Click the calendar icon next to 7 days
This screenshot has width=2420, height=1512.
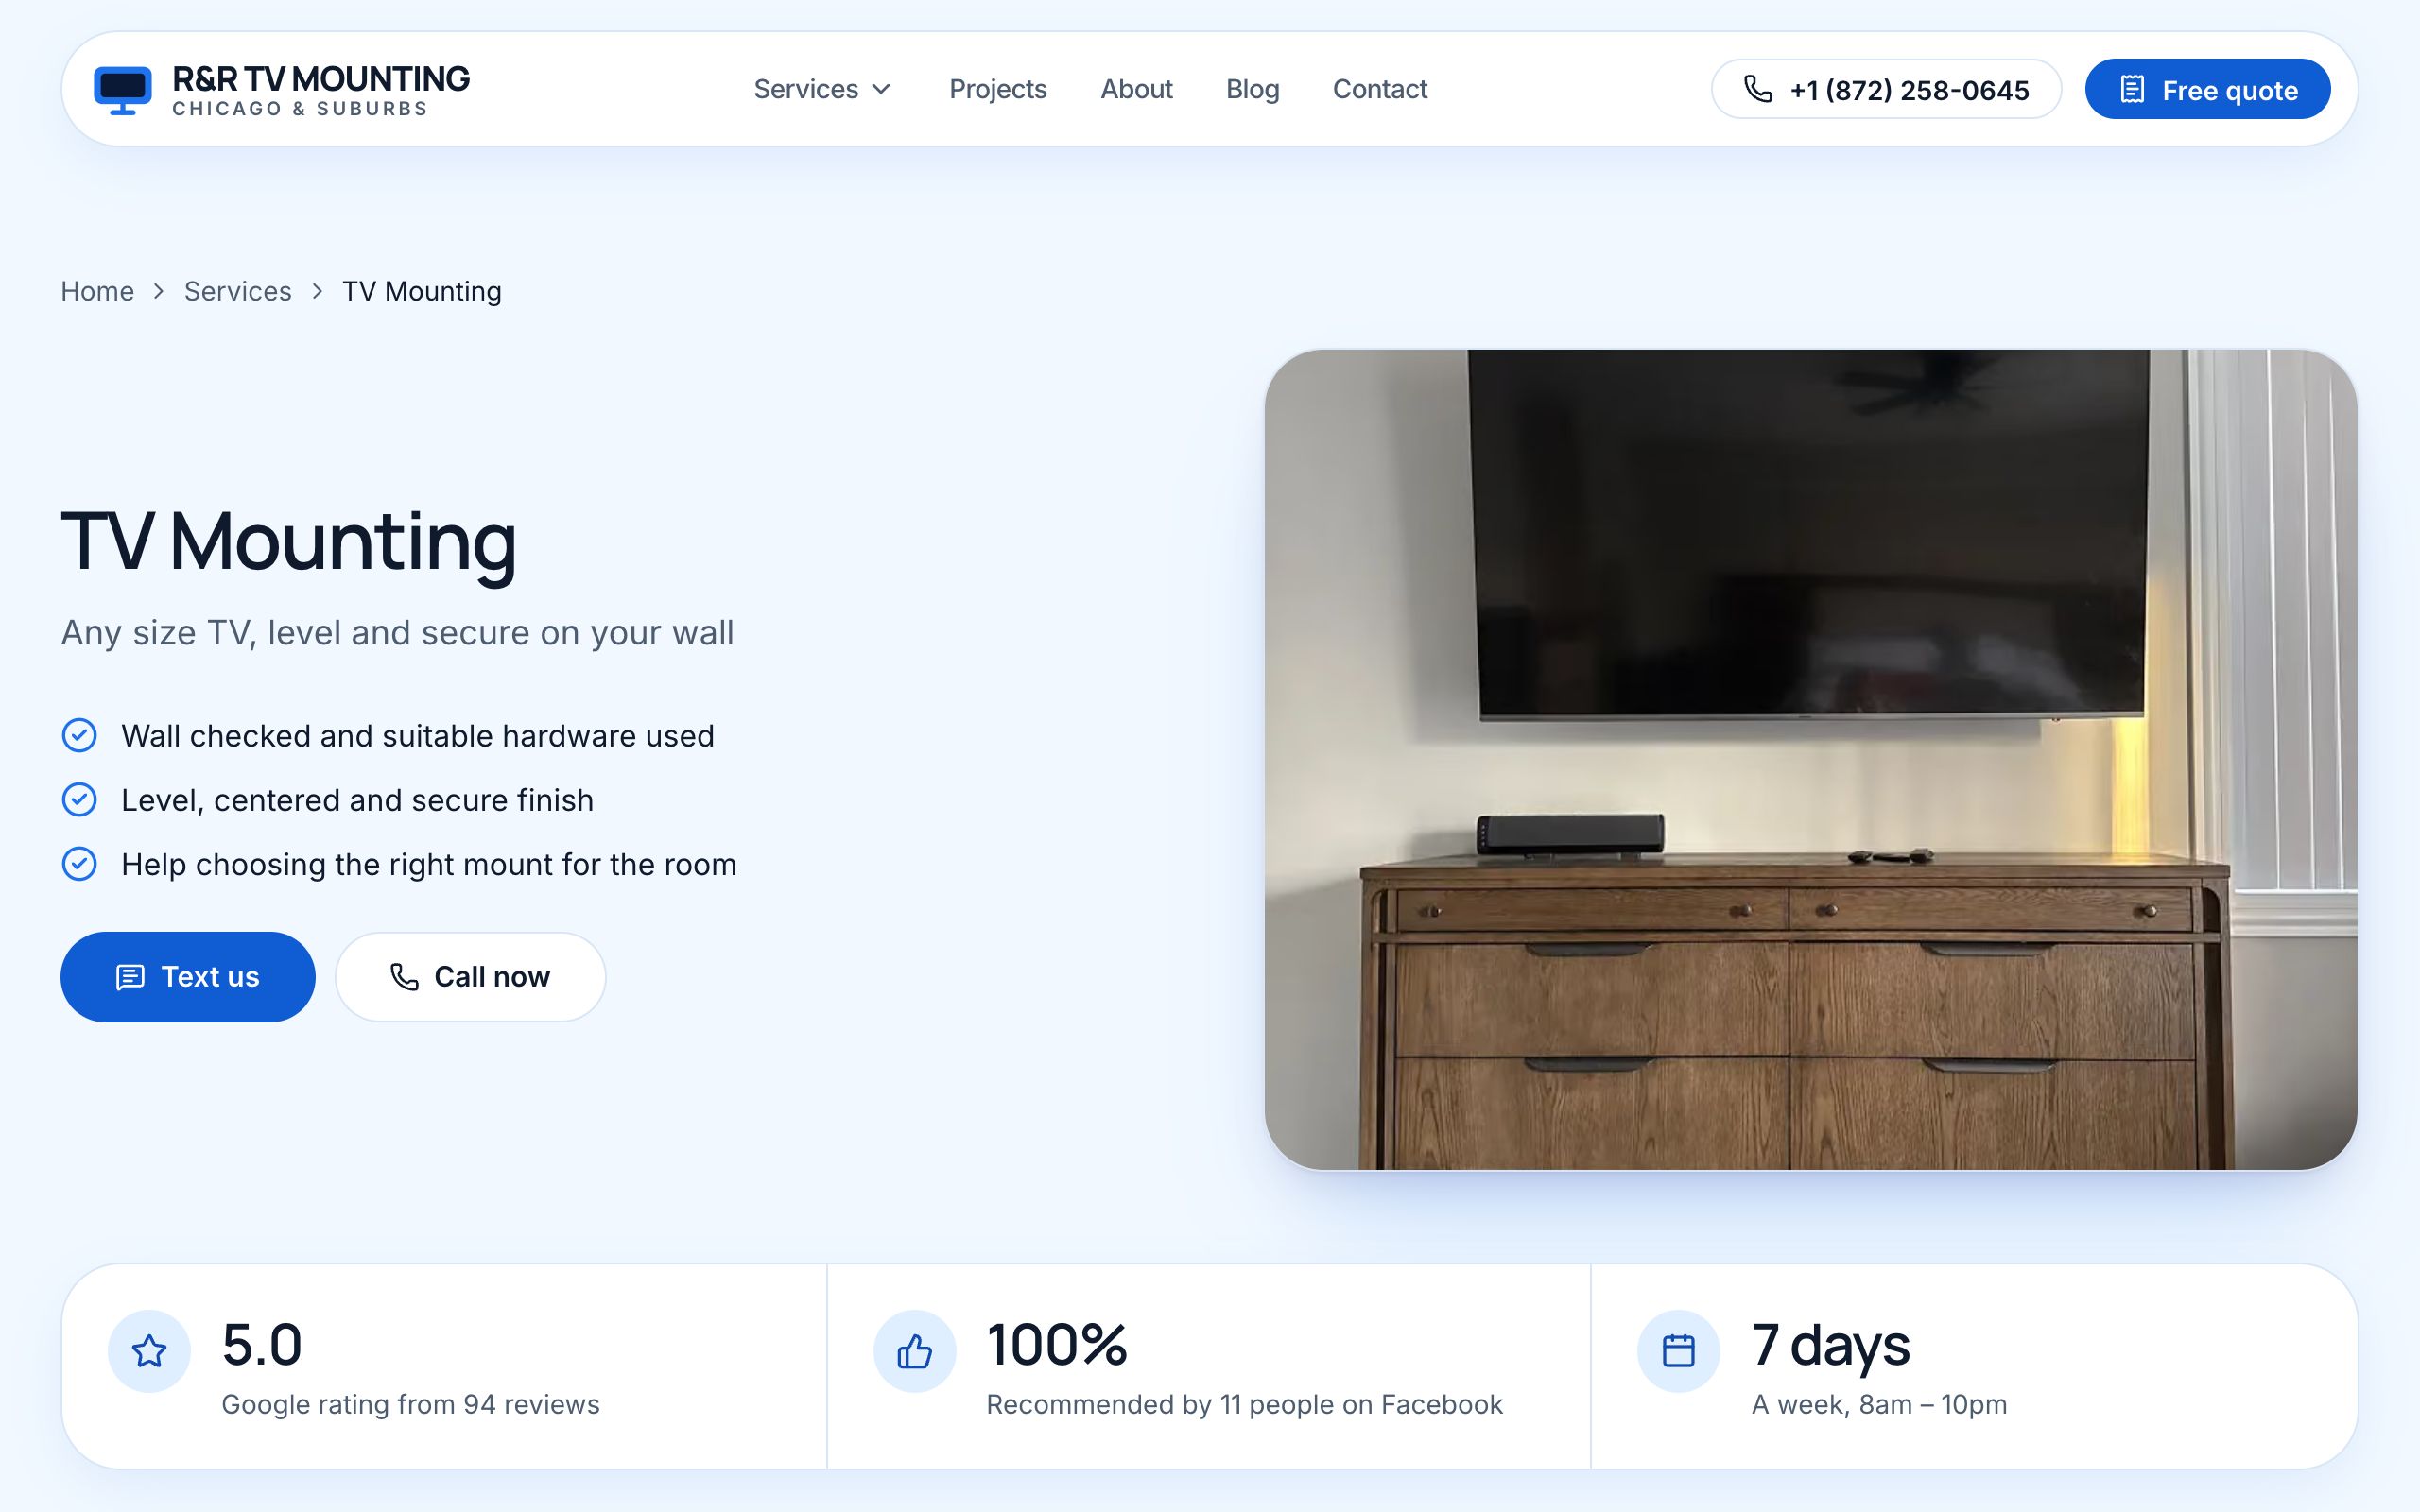tap(1678, 1351)
